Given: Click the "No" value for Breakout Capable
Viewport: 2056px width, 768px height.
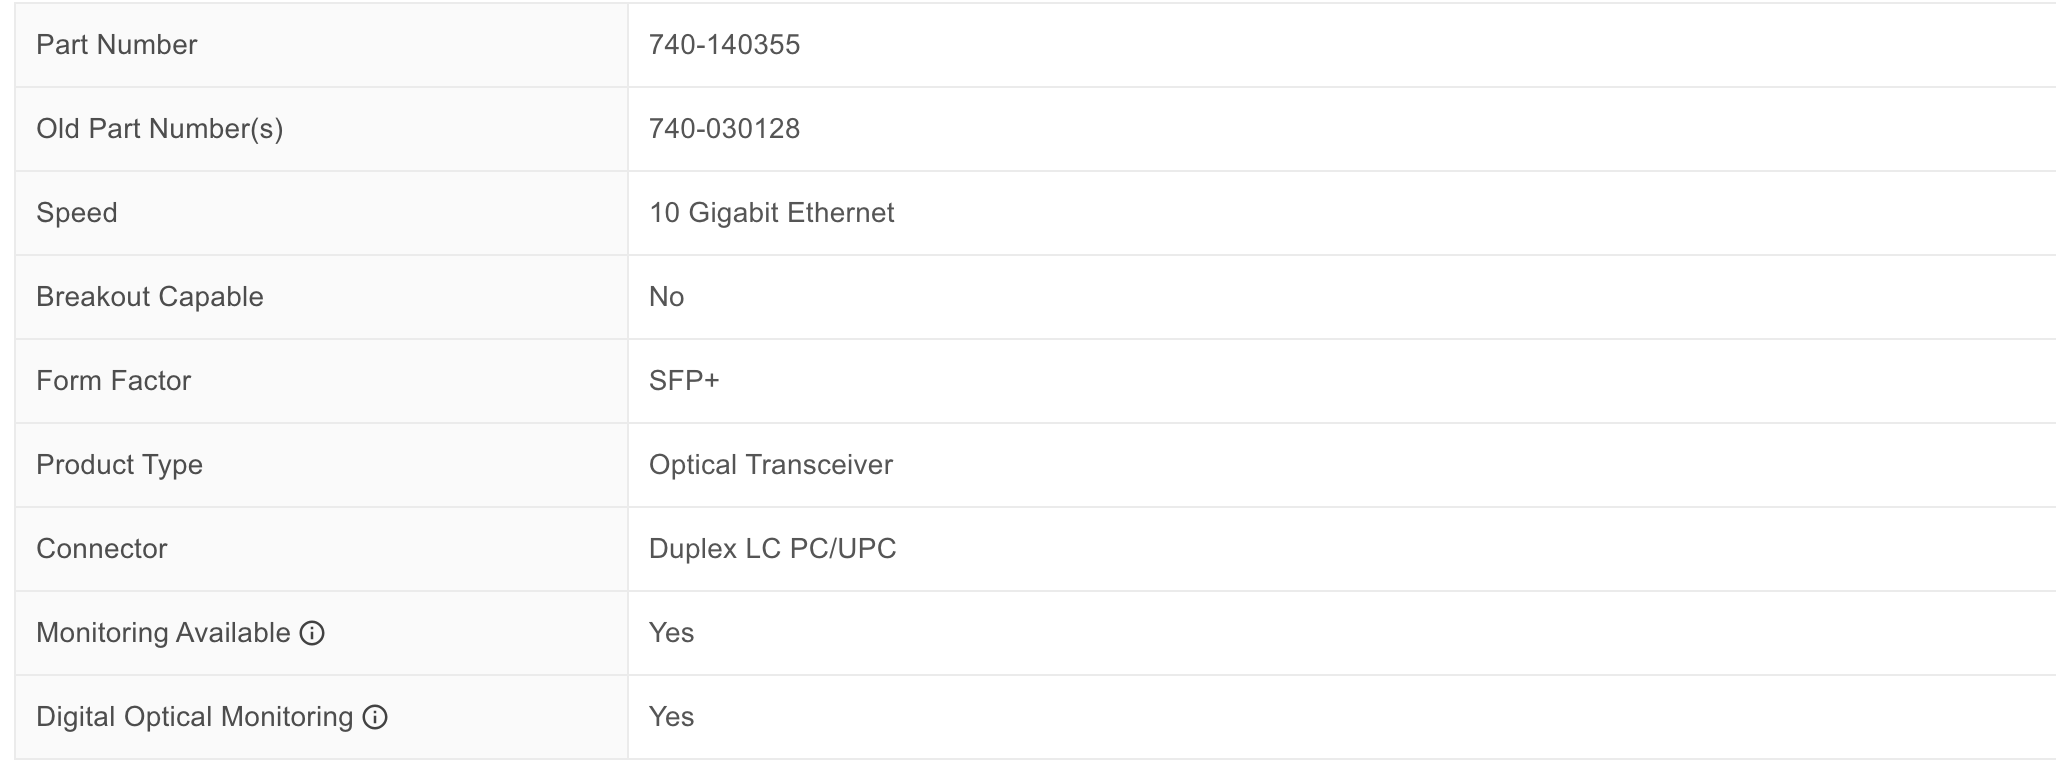Looking at the screenshot, I should point(666,297).
